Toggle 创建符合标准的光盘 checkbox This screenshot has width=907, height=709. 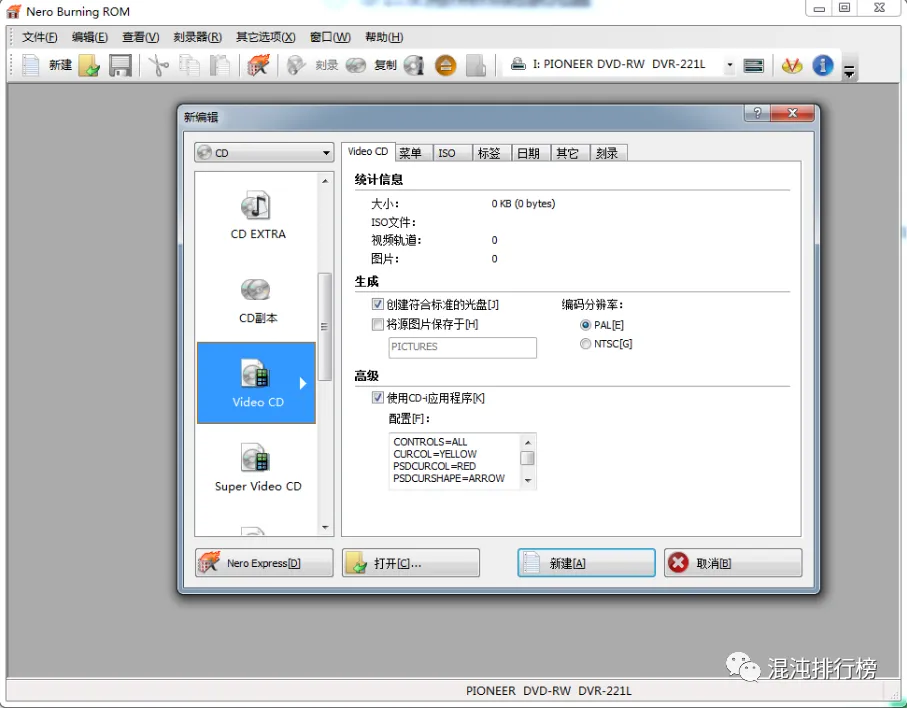tap(378, 304)
